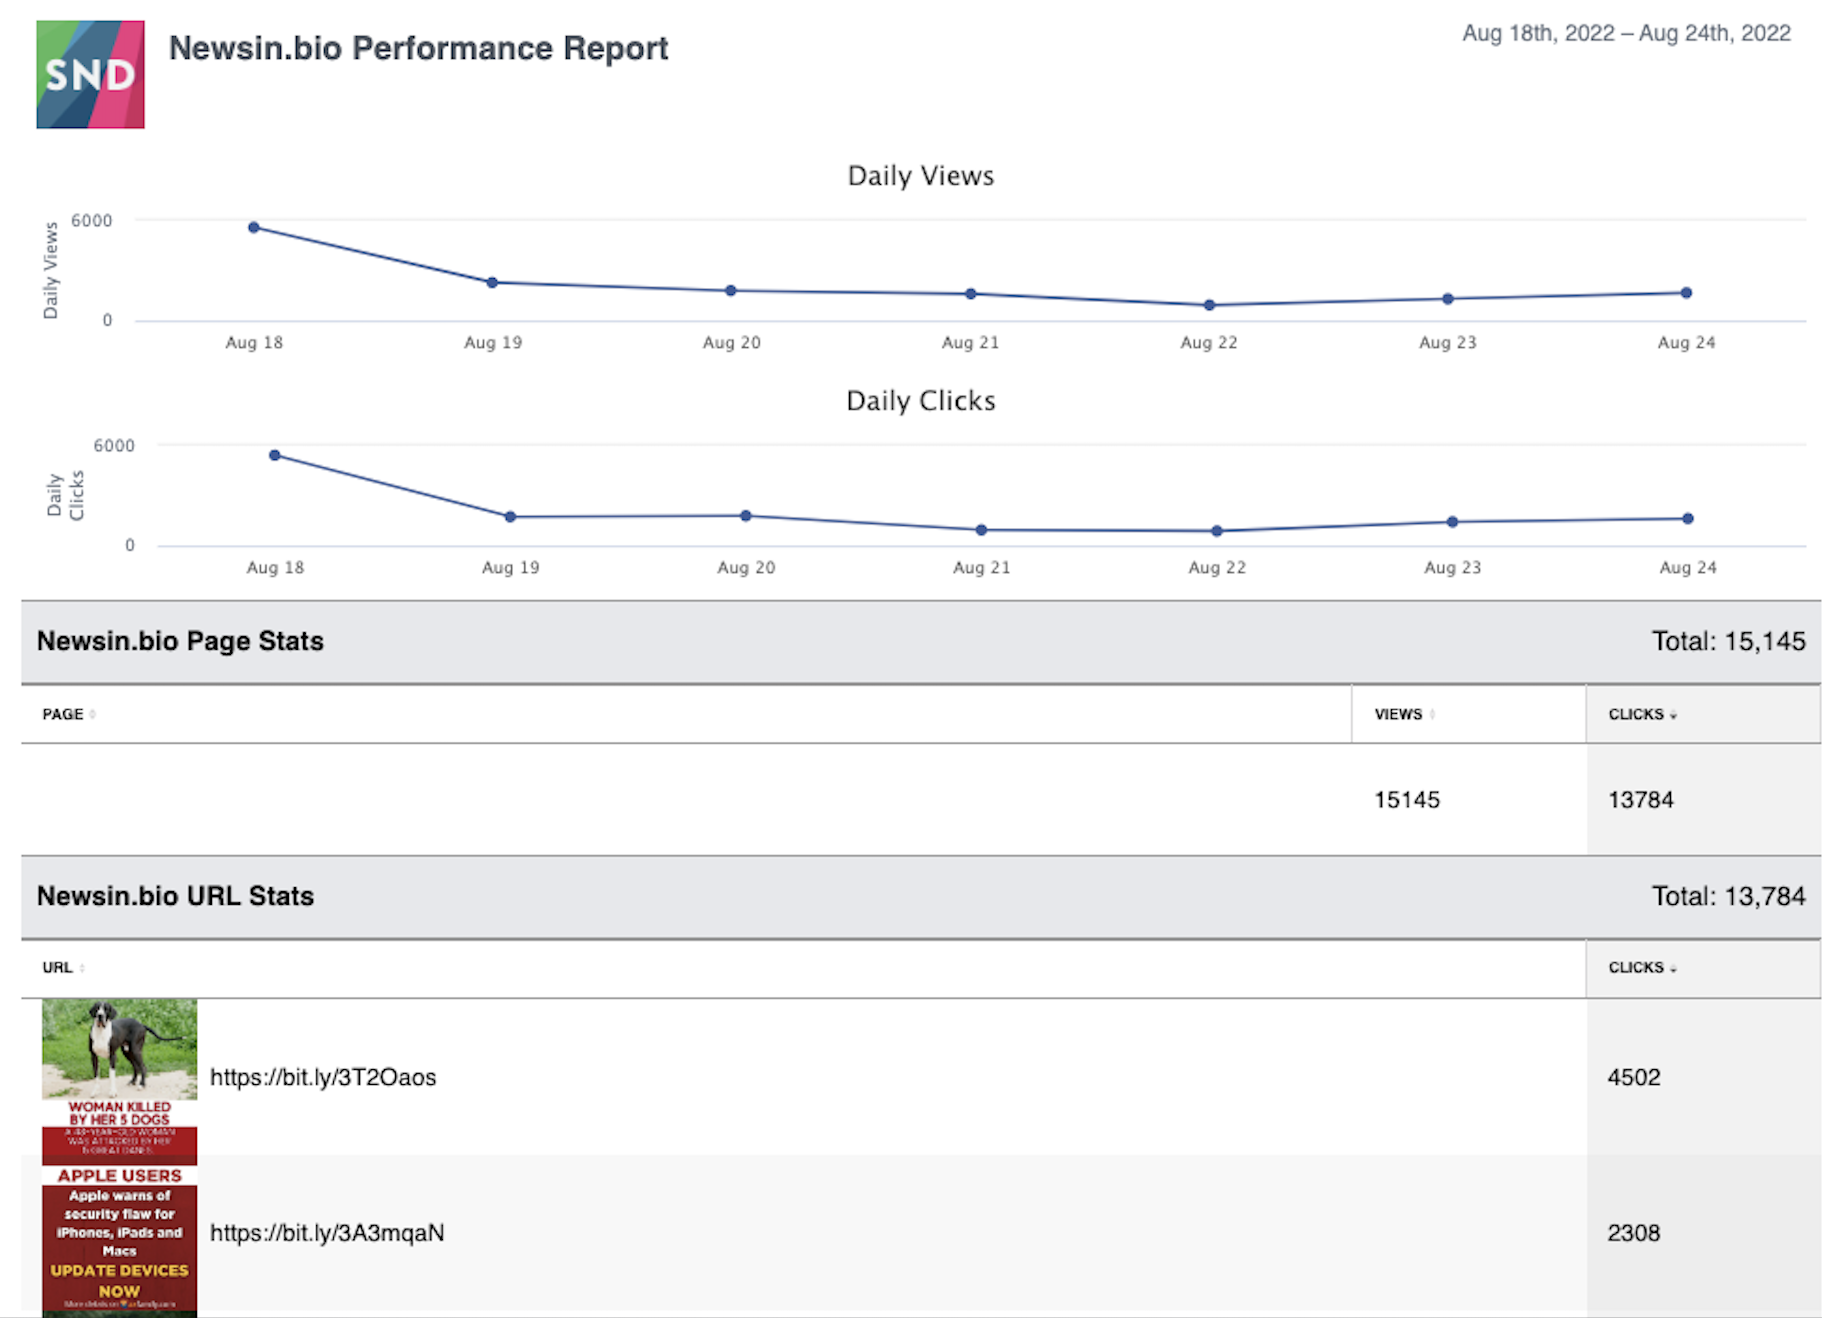The height and width of the screenshot is (1318, 1822).
Task: Click the clicks value 13784 in Page Stats
Action: [x=1641, y=800]
